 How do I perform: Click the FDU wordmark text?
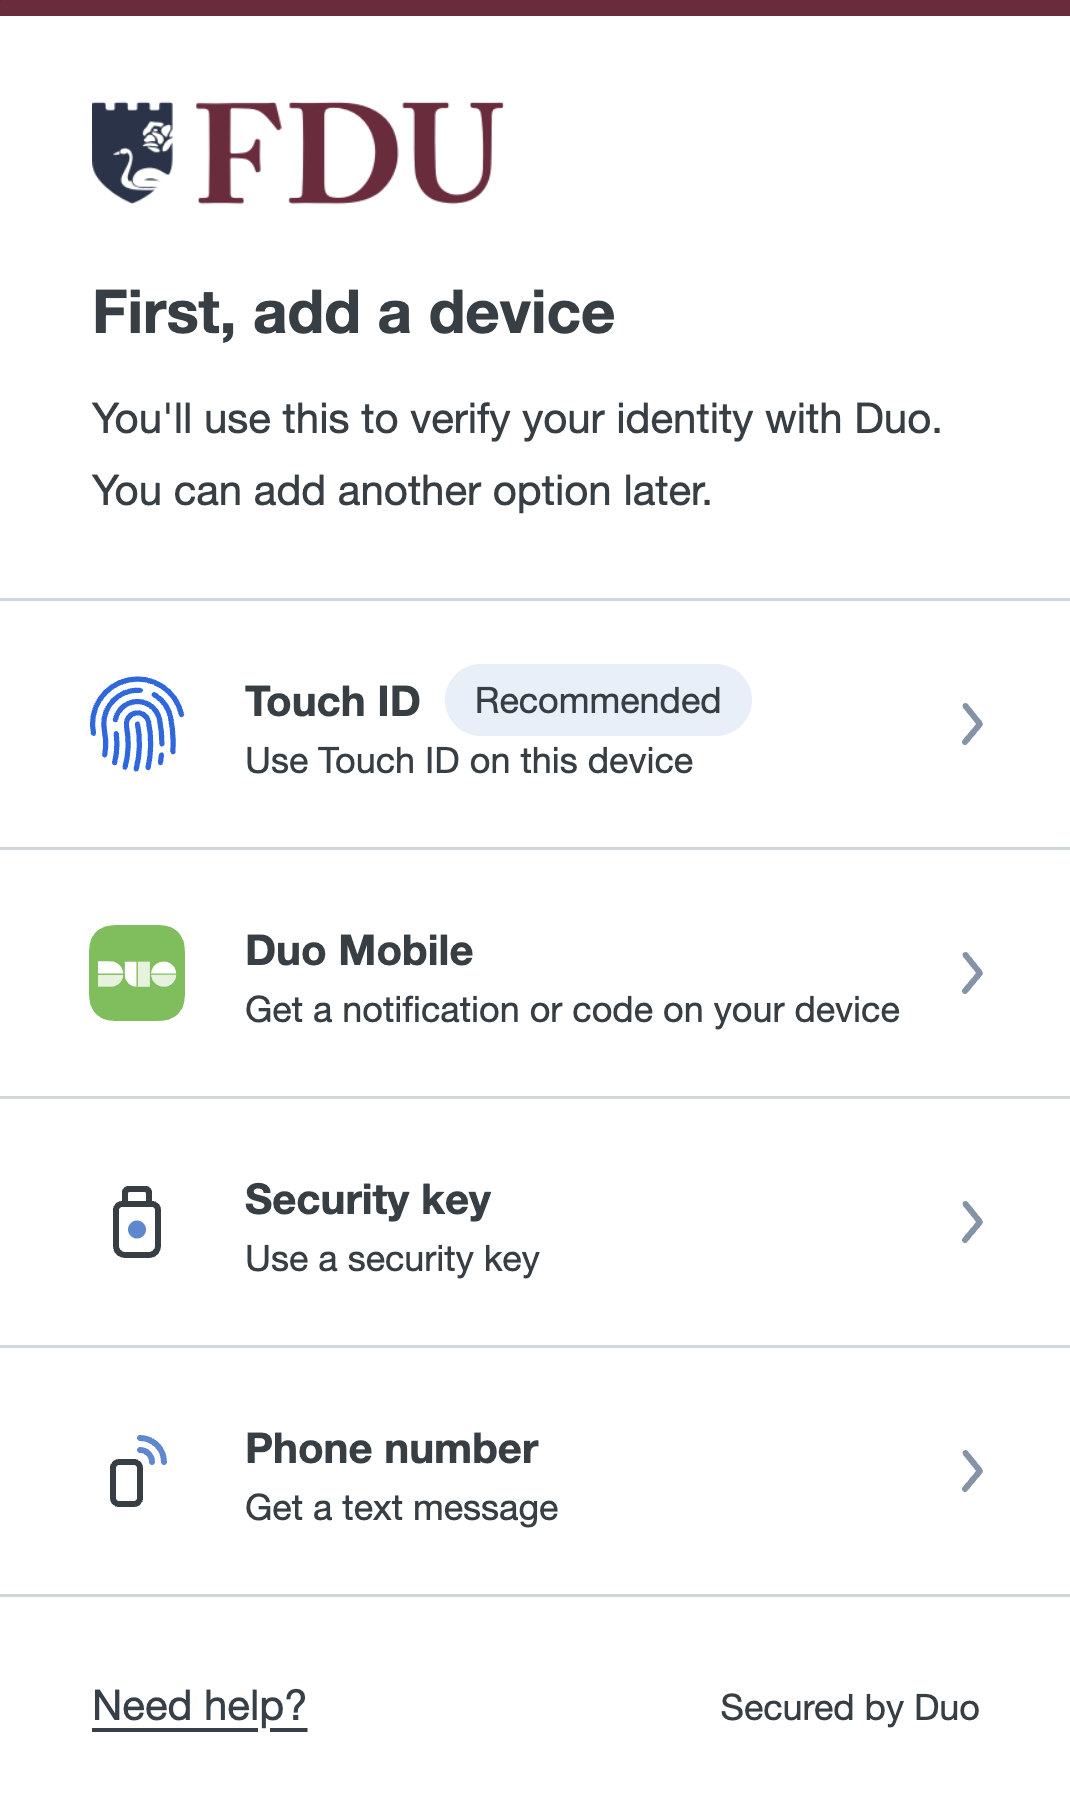(x=349, y=153)
